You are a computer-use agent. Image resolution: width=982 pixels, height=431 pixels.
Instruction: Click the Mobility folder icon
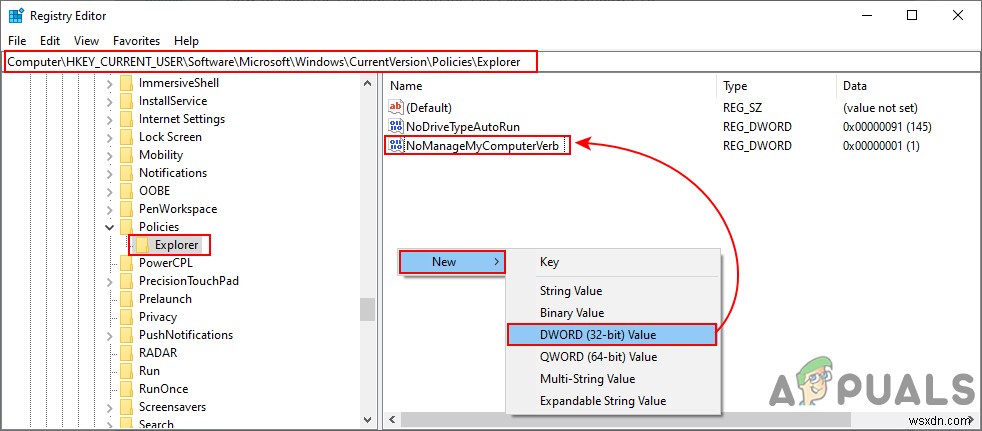click(127, 155)
